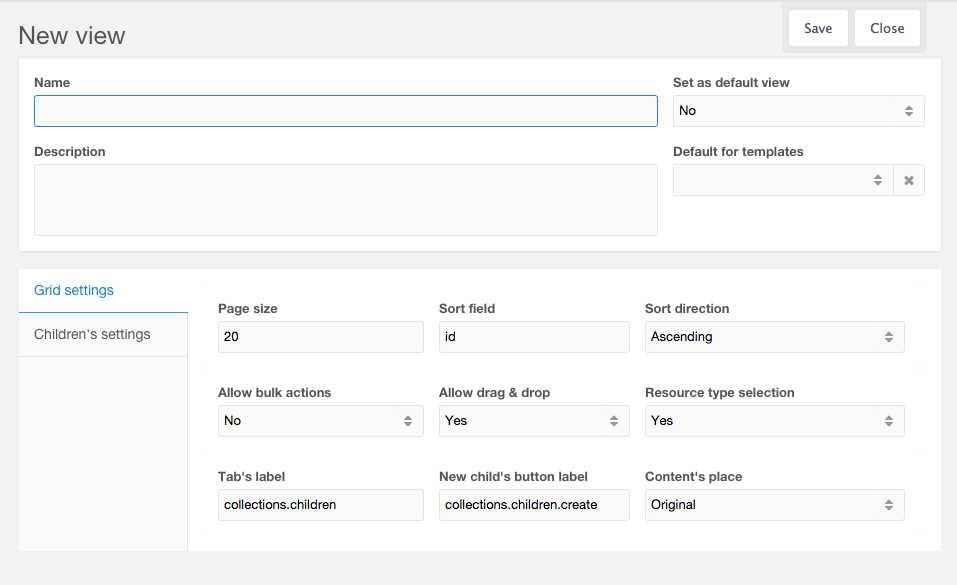Open the Content's place dropdown
Viewport: 957px width, 585px height.
coord(775,505)
